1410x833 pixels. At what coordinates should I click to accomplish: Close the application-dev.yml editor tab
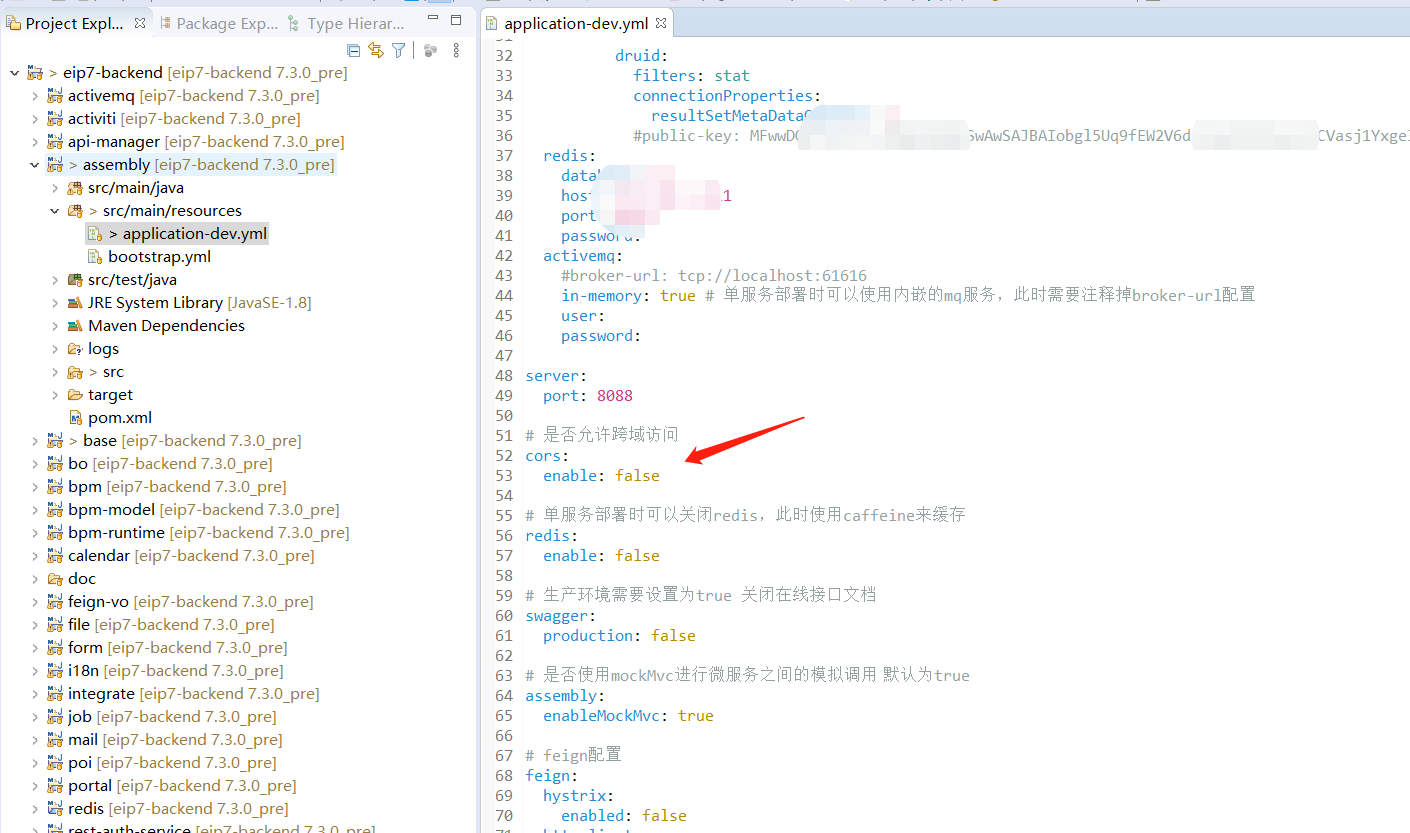point(661,23)
